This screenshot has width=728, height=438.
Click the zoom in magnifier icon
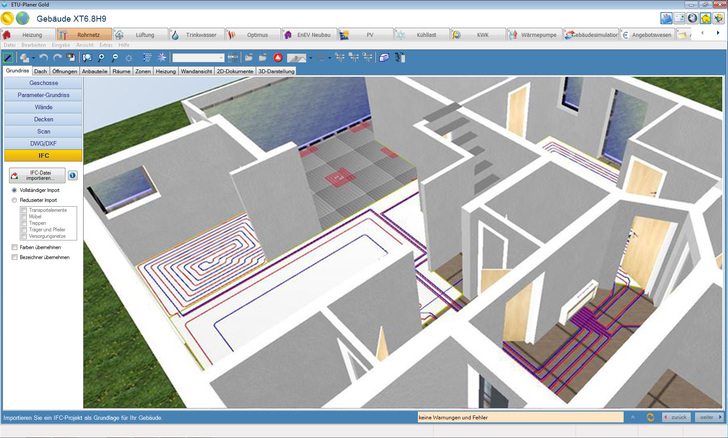tap(102, 58)
